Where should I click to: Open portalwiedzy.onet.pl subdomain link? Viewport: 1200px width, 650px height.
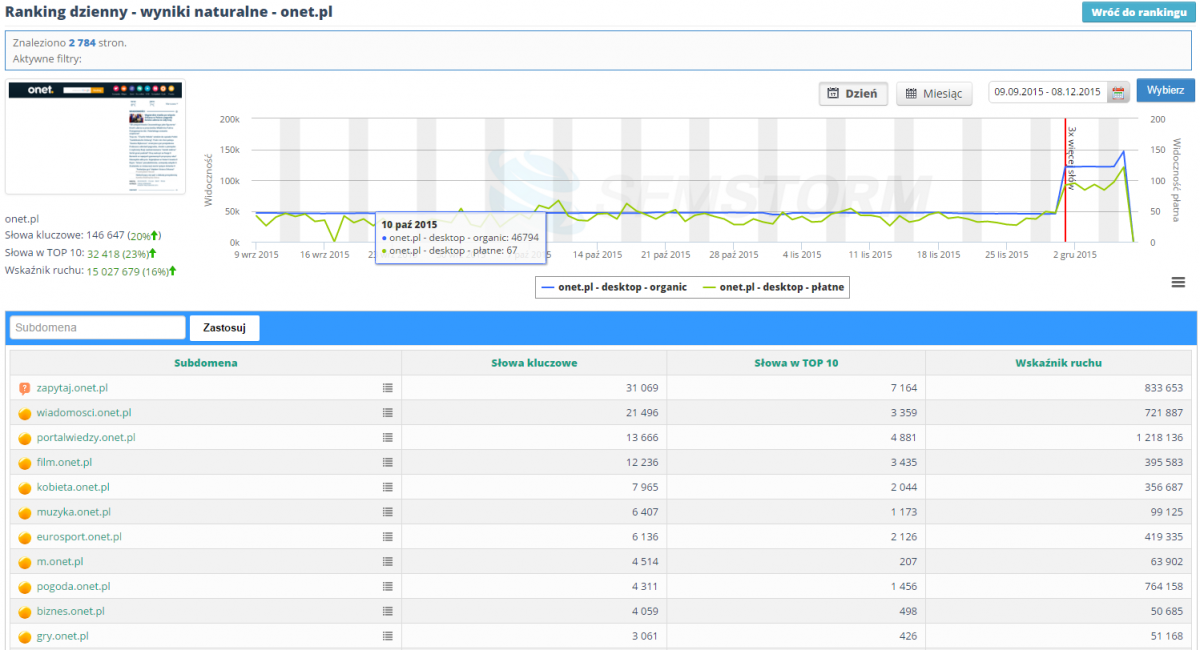click(x=86, y=438)
